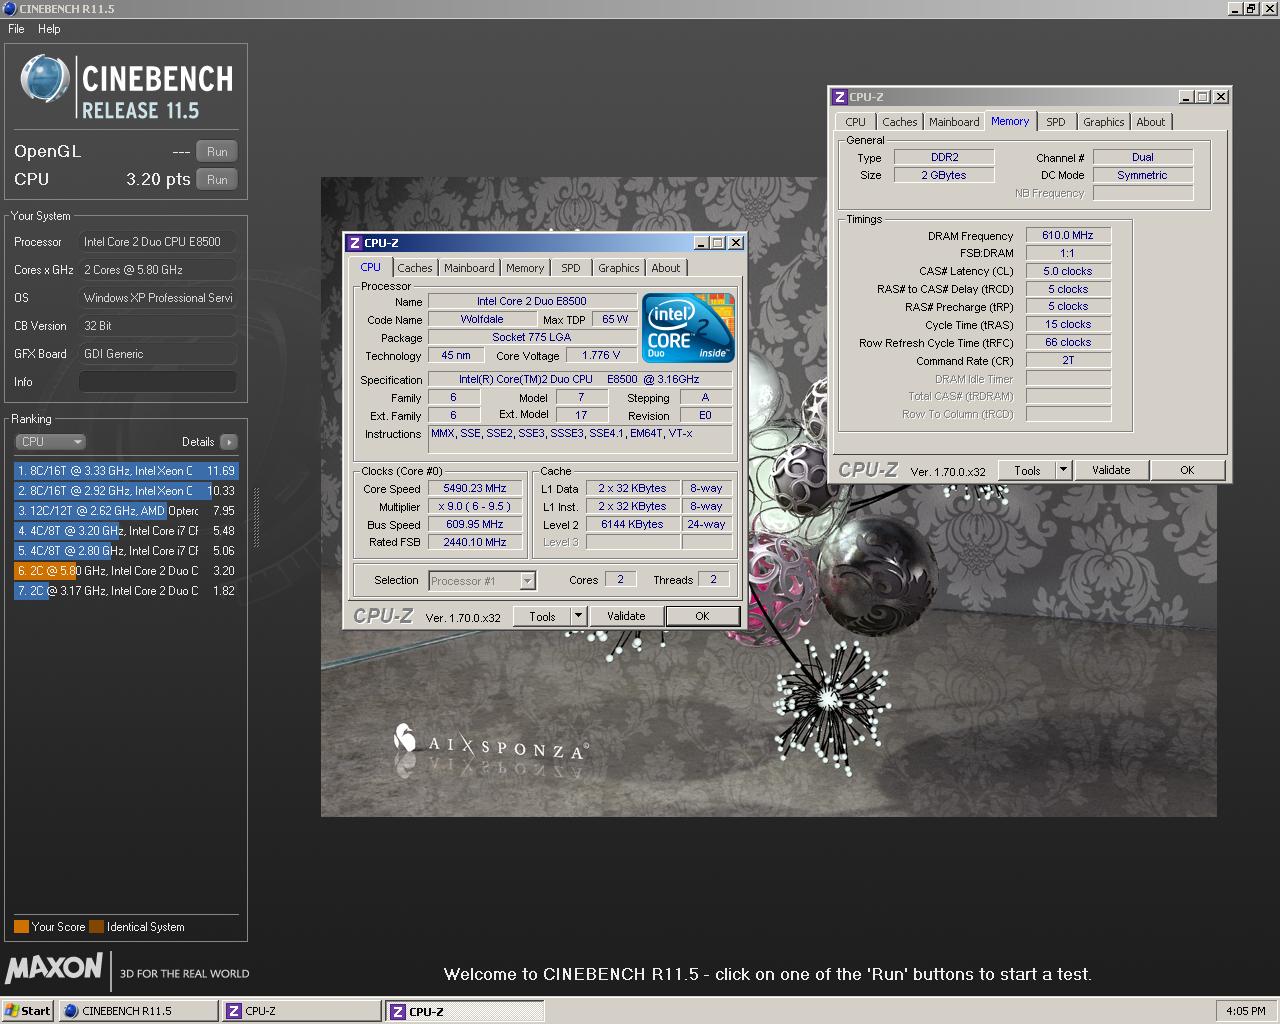The height and width of the screenshot is (1024, 1280).
Task: Click Tools button in CPU-Z Memory window
Action: coord(1027,471)
